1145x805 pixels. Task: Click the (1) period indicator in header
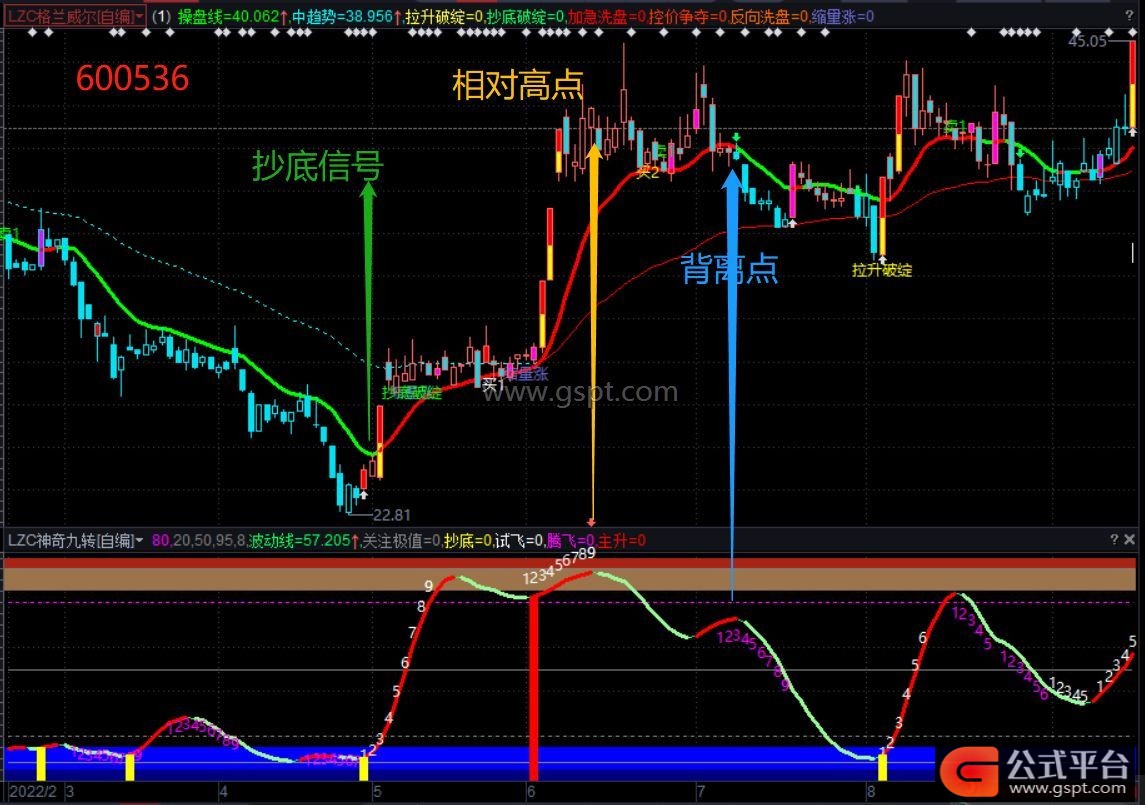(x=161, y=16)
